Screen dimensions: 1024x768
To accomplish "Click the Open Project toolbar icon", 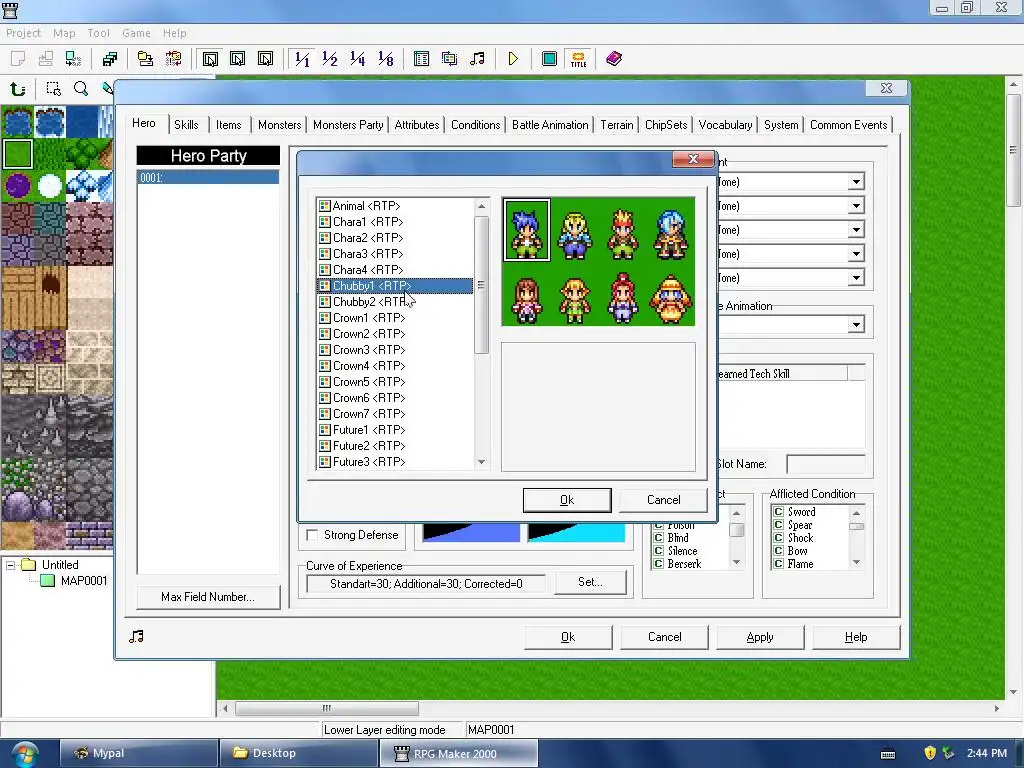I will point(46,59).
